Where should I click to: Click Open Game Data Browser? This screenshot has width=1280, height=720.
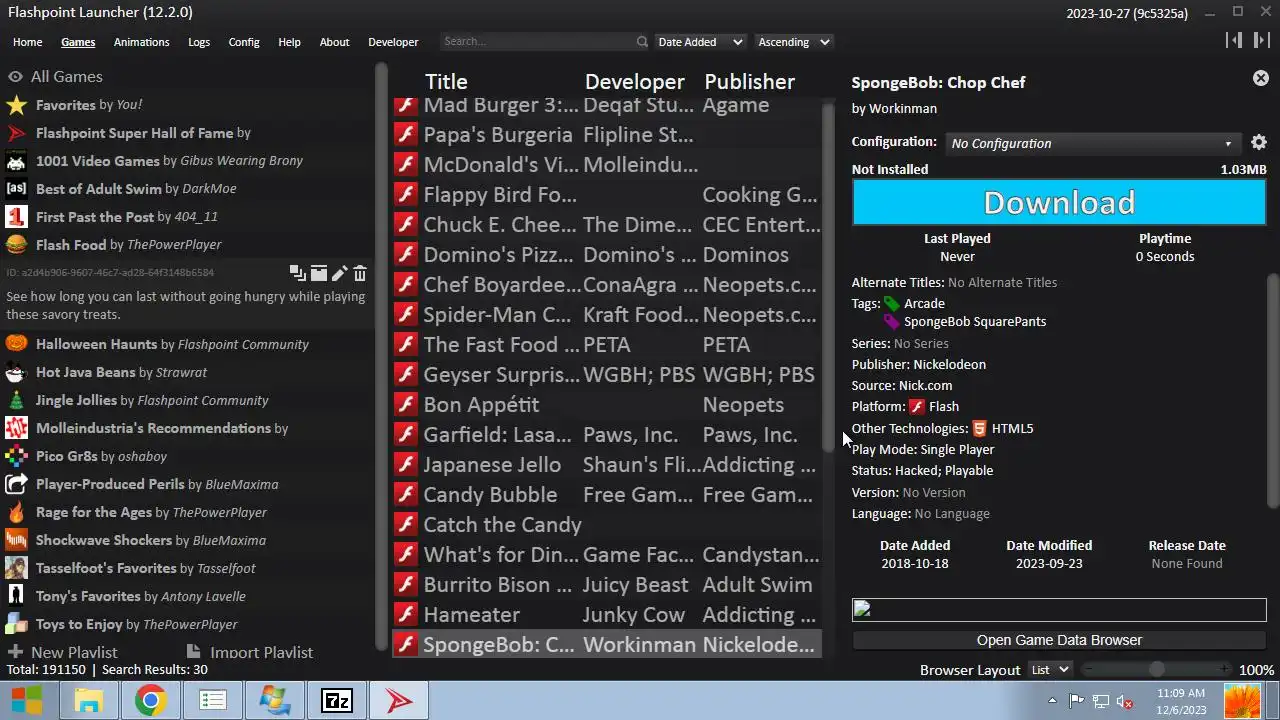click(x=1059, y=640)
